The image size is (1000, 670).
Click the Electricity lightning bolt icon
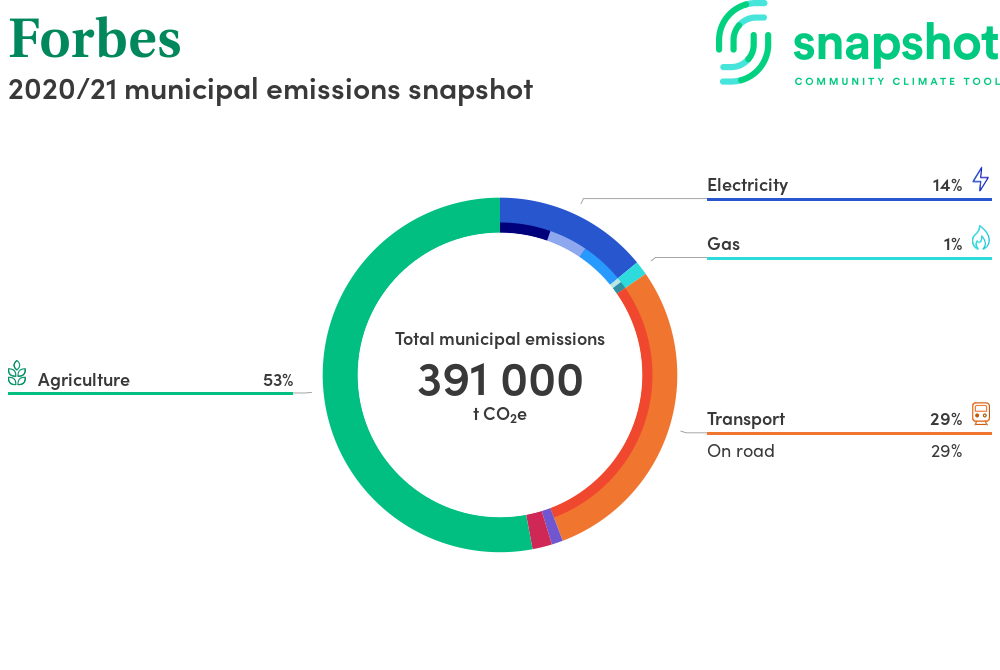pyautogui.click(x=981, y=179)
